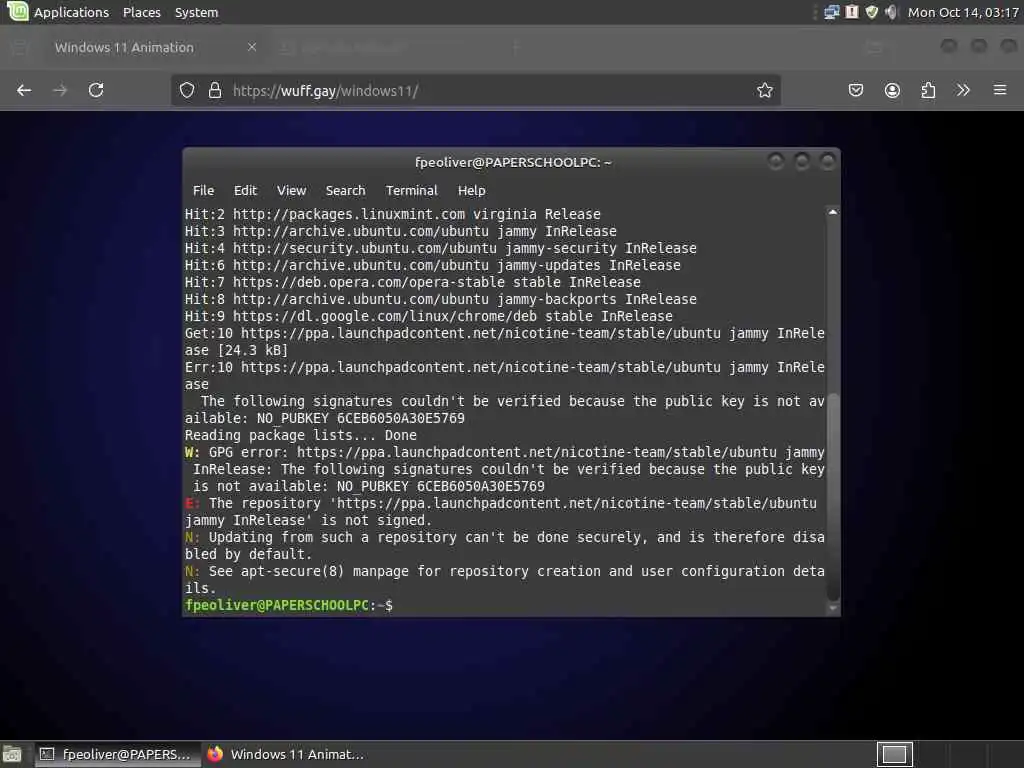Screen dimensions: 1024x768
Task: Reload the page in Firefox
Action: pos(96,90)
